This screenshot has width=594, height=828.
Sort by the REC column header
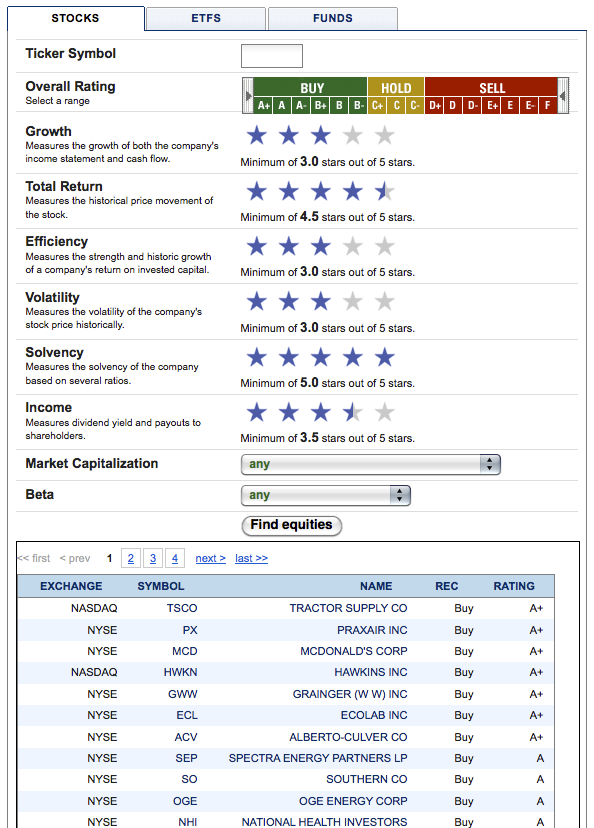(447, 586)
